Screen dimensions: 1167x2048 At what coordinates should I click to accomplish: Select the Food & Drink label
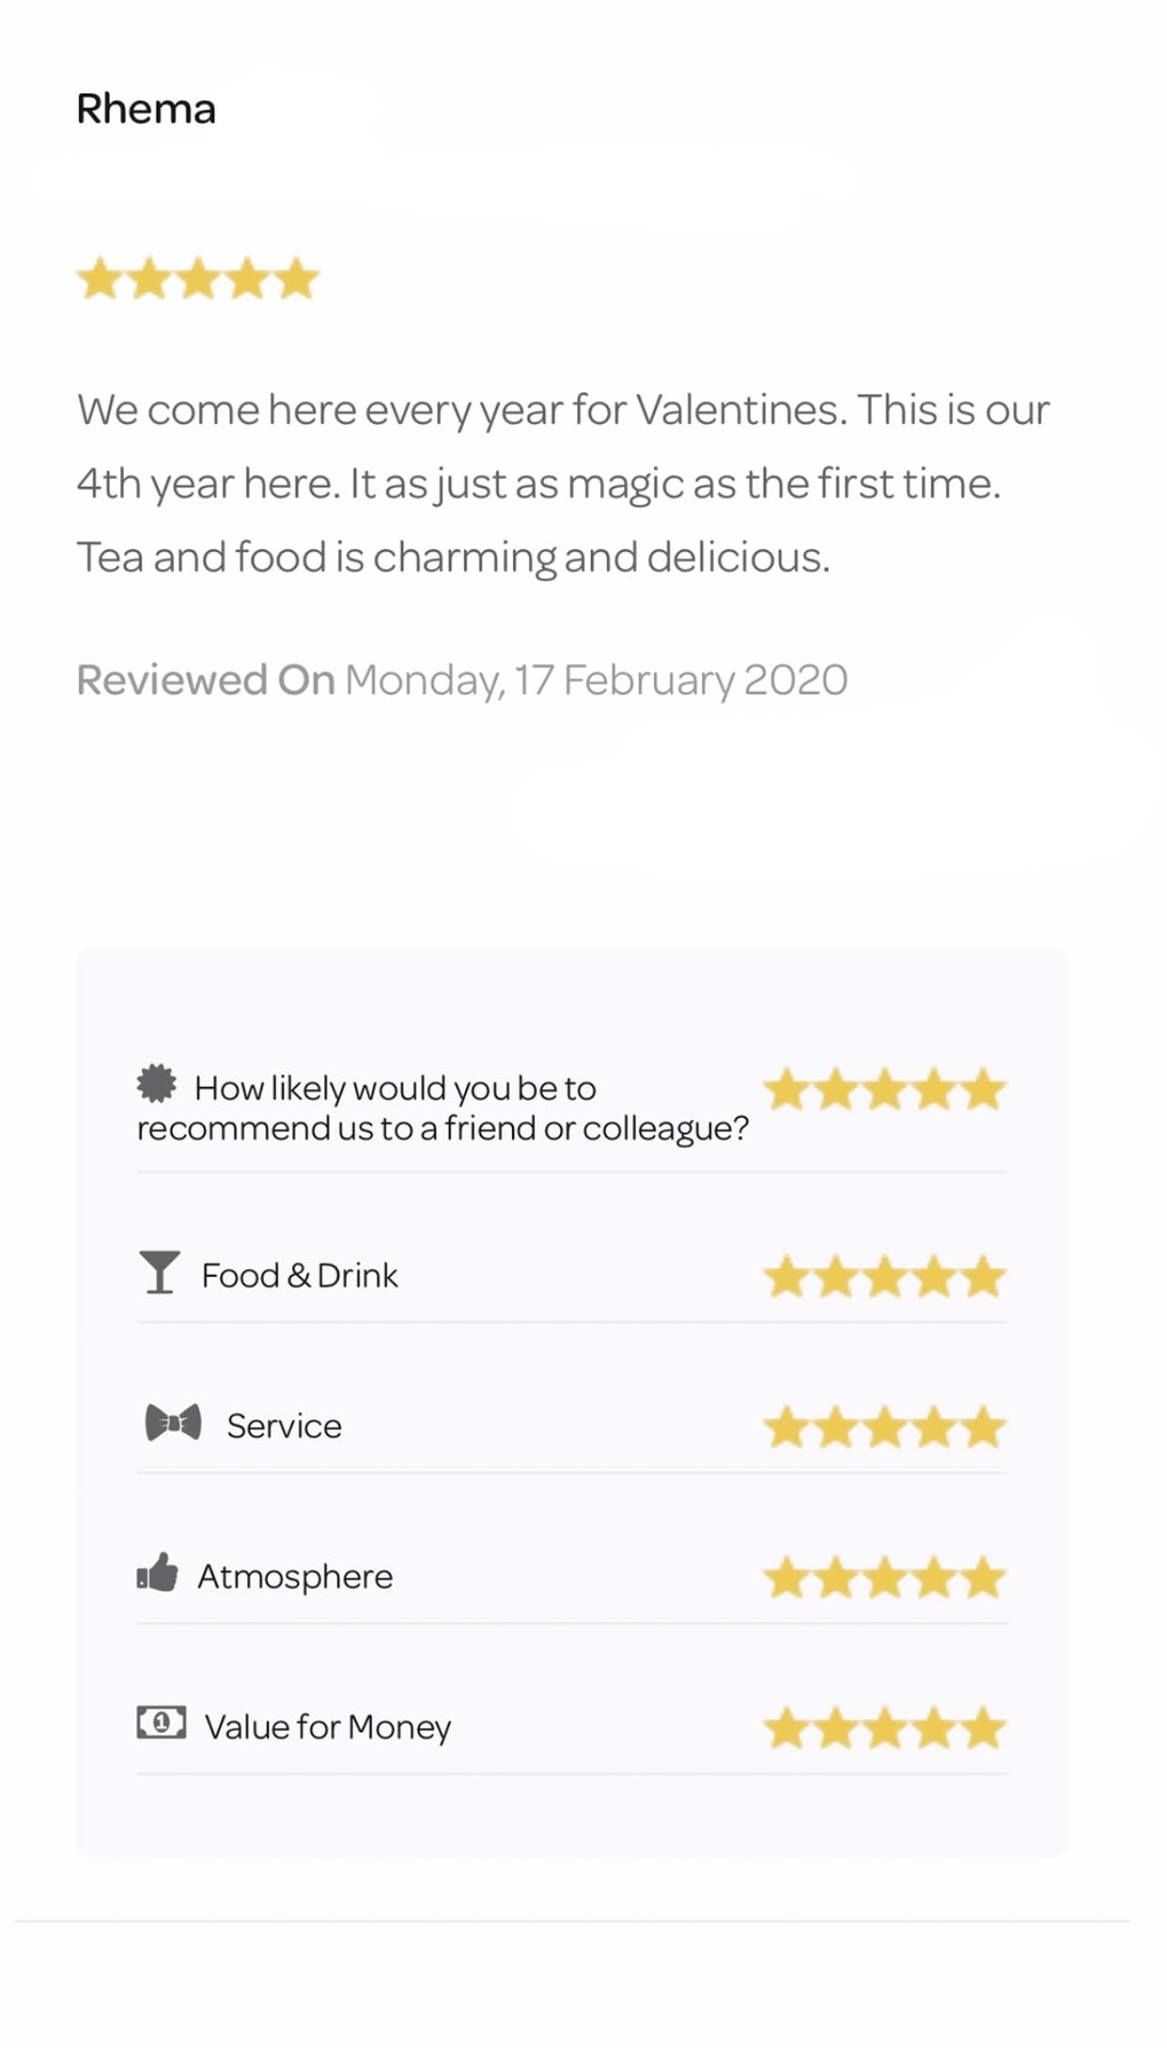coord(300,1276)
